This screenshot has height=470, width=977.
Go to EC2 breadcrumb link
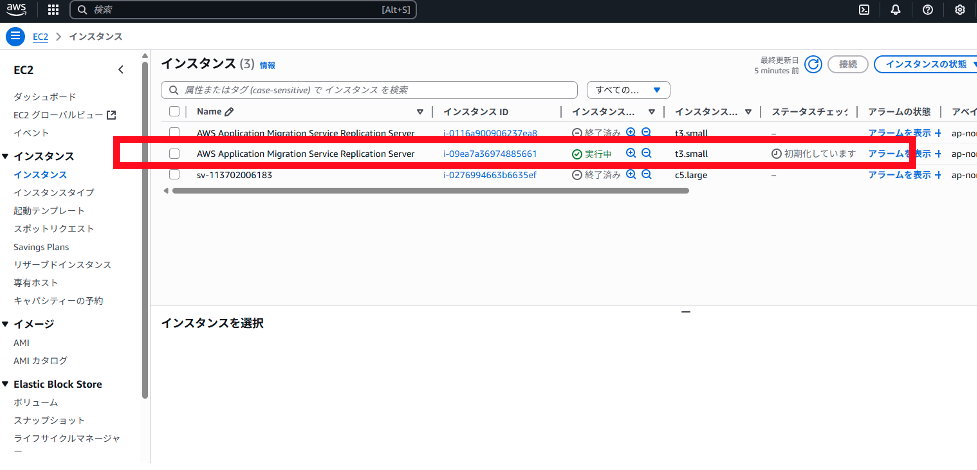[x=41, y=37]
